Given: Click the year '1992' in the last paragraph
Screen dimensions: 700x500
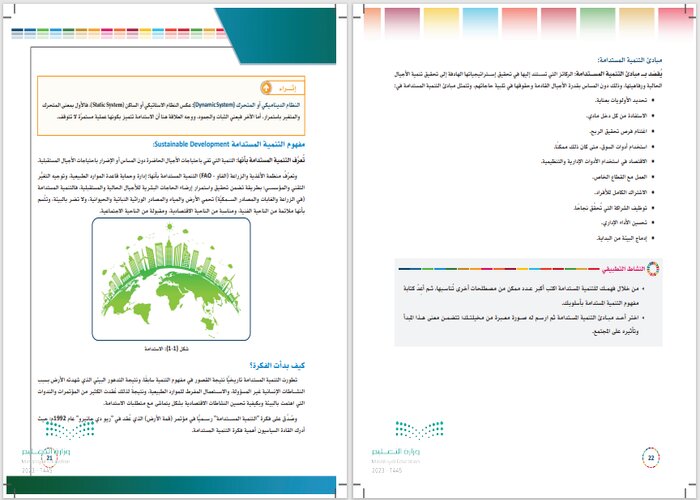Looking at the screenshot, I should pyautogui.click(x=60, y=419).
